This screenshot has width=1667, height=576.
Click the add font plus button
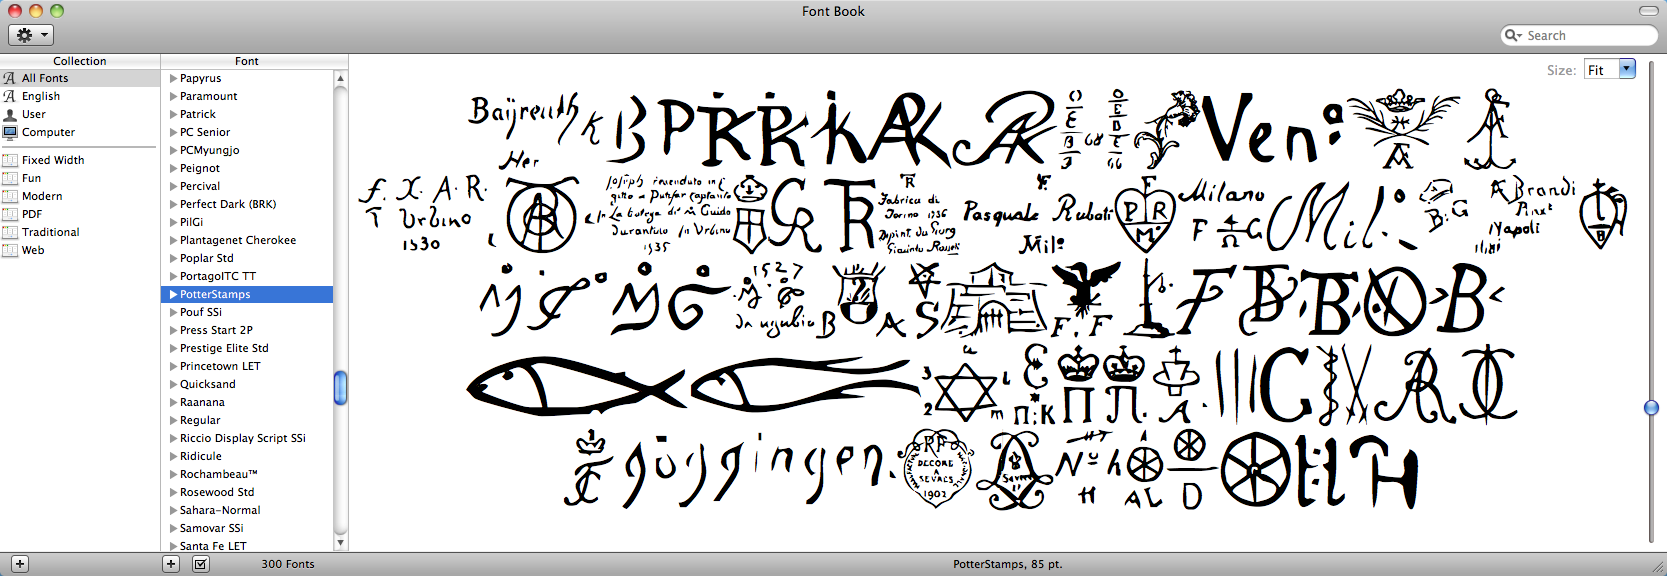pos(171,564)
